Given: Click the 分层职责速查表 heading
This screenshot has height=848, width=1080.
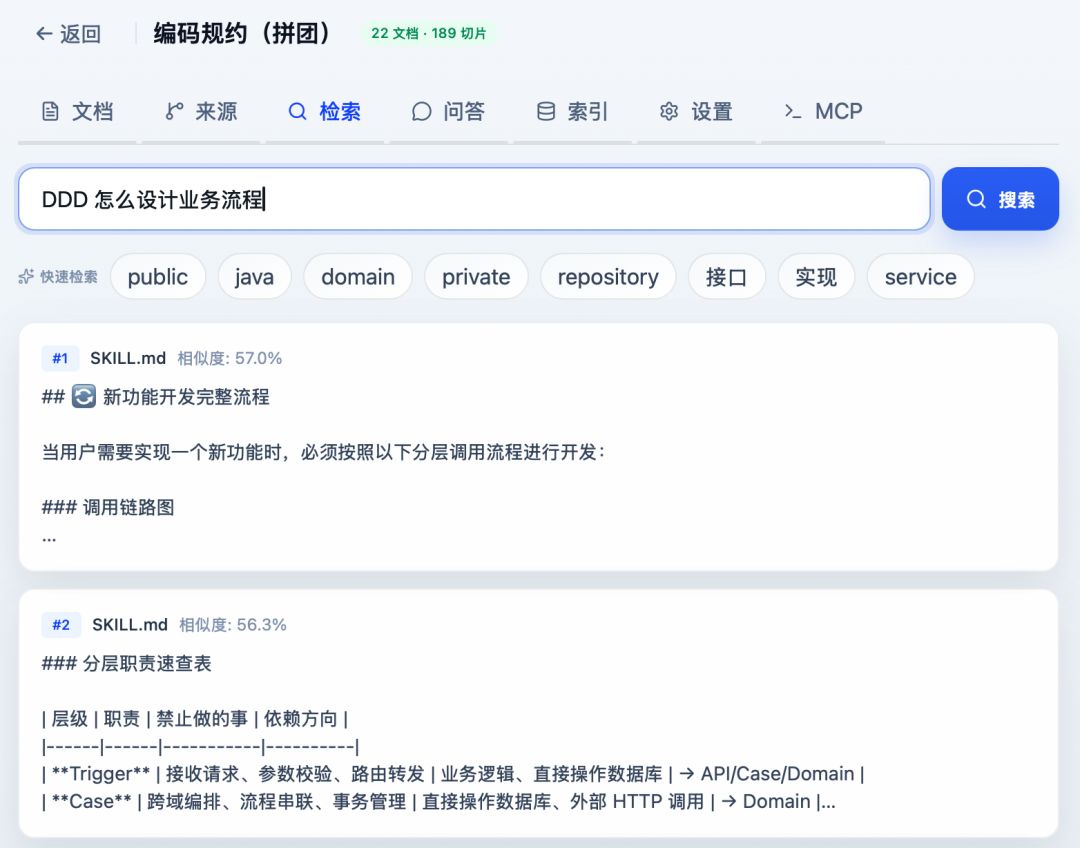Looking at the screenshot, I should [147, 664].
